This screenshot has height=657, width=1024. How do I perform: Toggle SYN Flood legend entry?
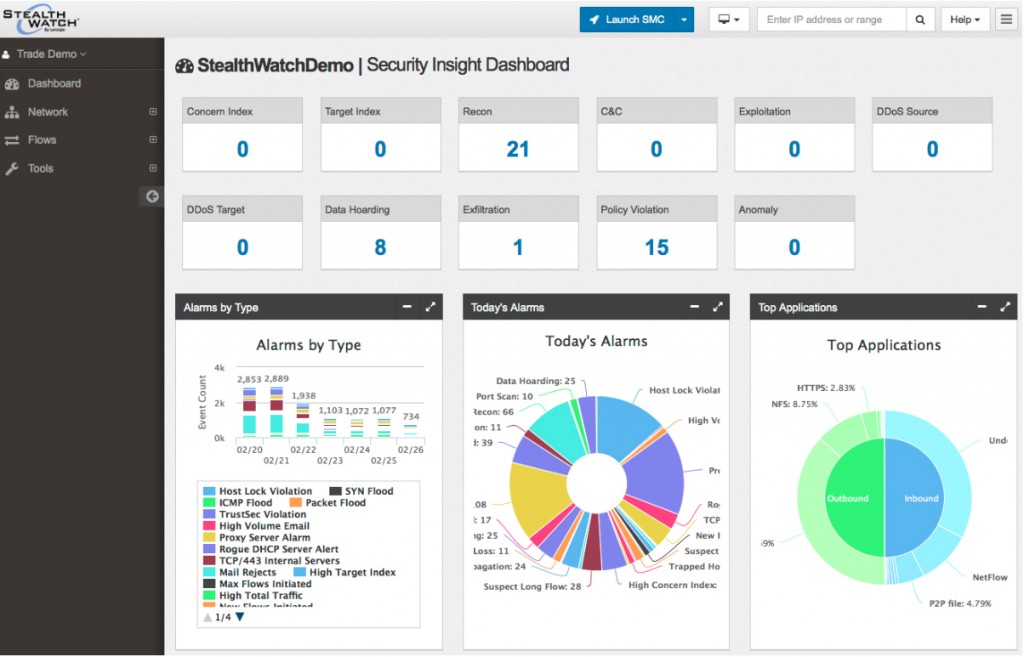[x=361, y=491]
